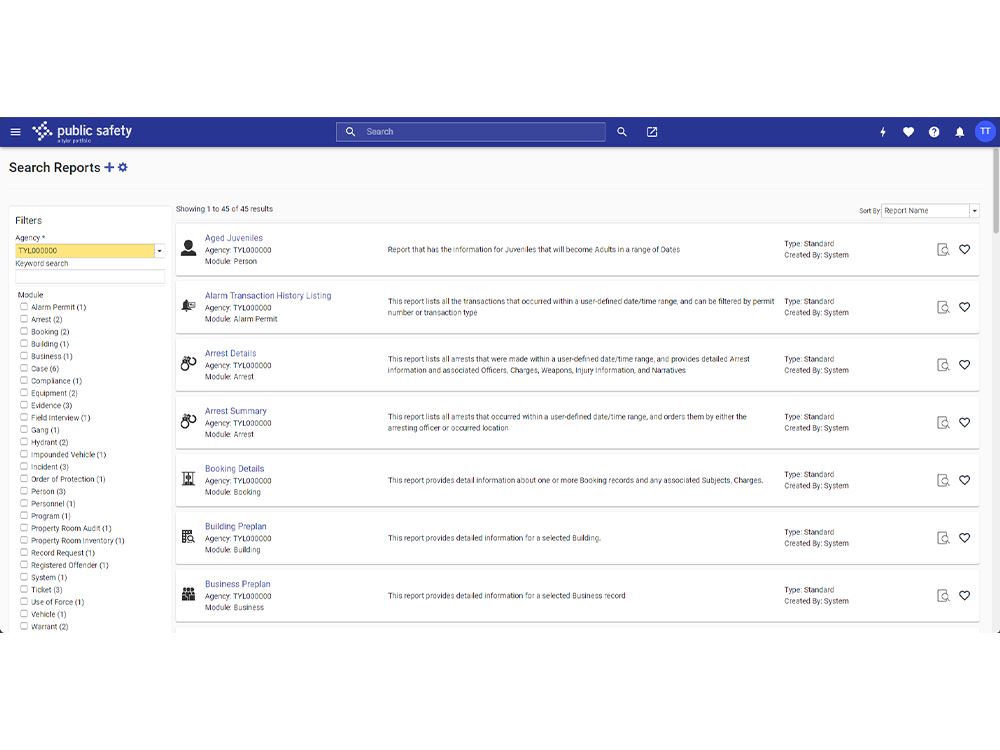Screen dimensions: 1000x750
Task: Open notifications bell icon
Action: pyautogui.click(x=959, y=132)
